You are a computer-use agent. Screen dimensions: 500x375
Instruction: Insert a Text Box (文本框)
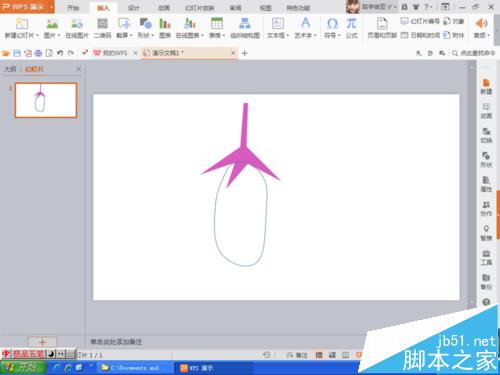coord(278,24)
